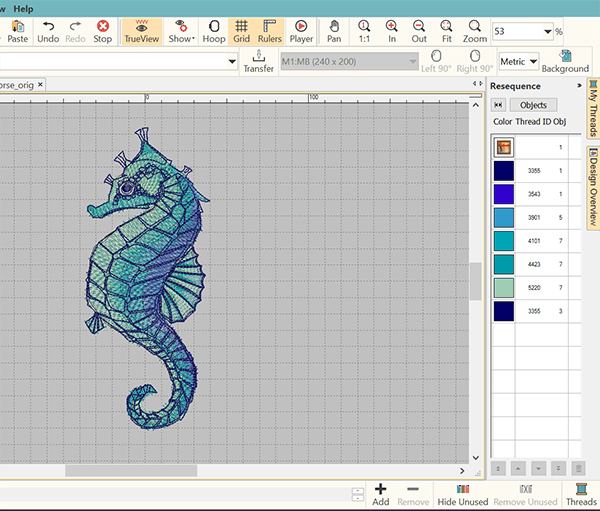Click the Objects button in Resequence

pyautogui.click(x=533, y=105)
